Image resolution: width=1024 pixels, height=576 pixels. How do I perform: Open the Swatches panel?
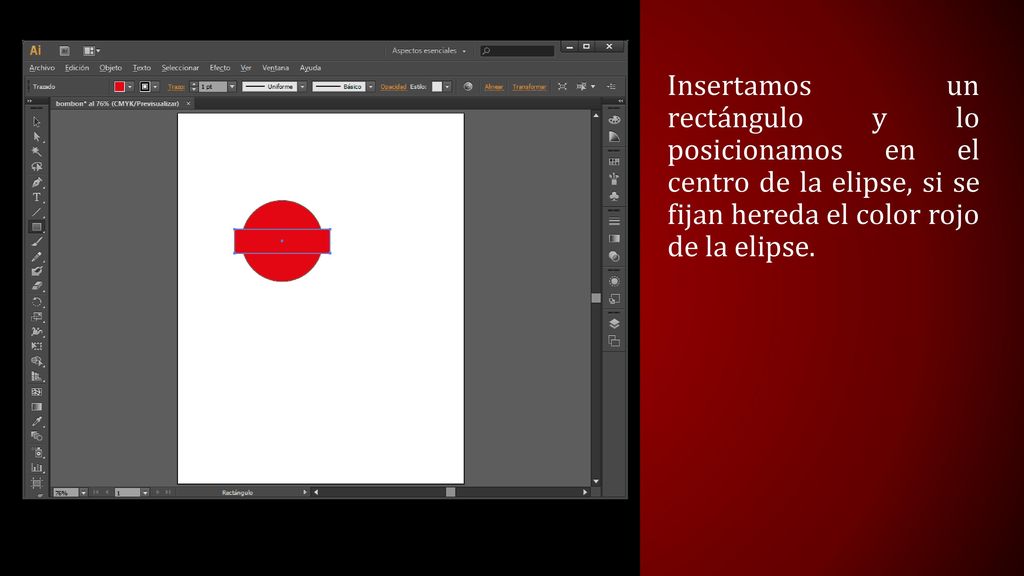615,161
